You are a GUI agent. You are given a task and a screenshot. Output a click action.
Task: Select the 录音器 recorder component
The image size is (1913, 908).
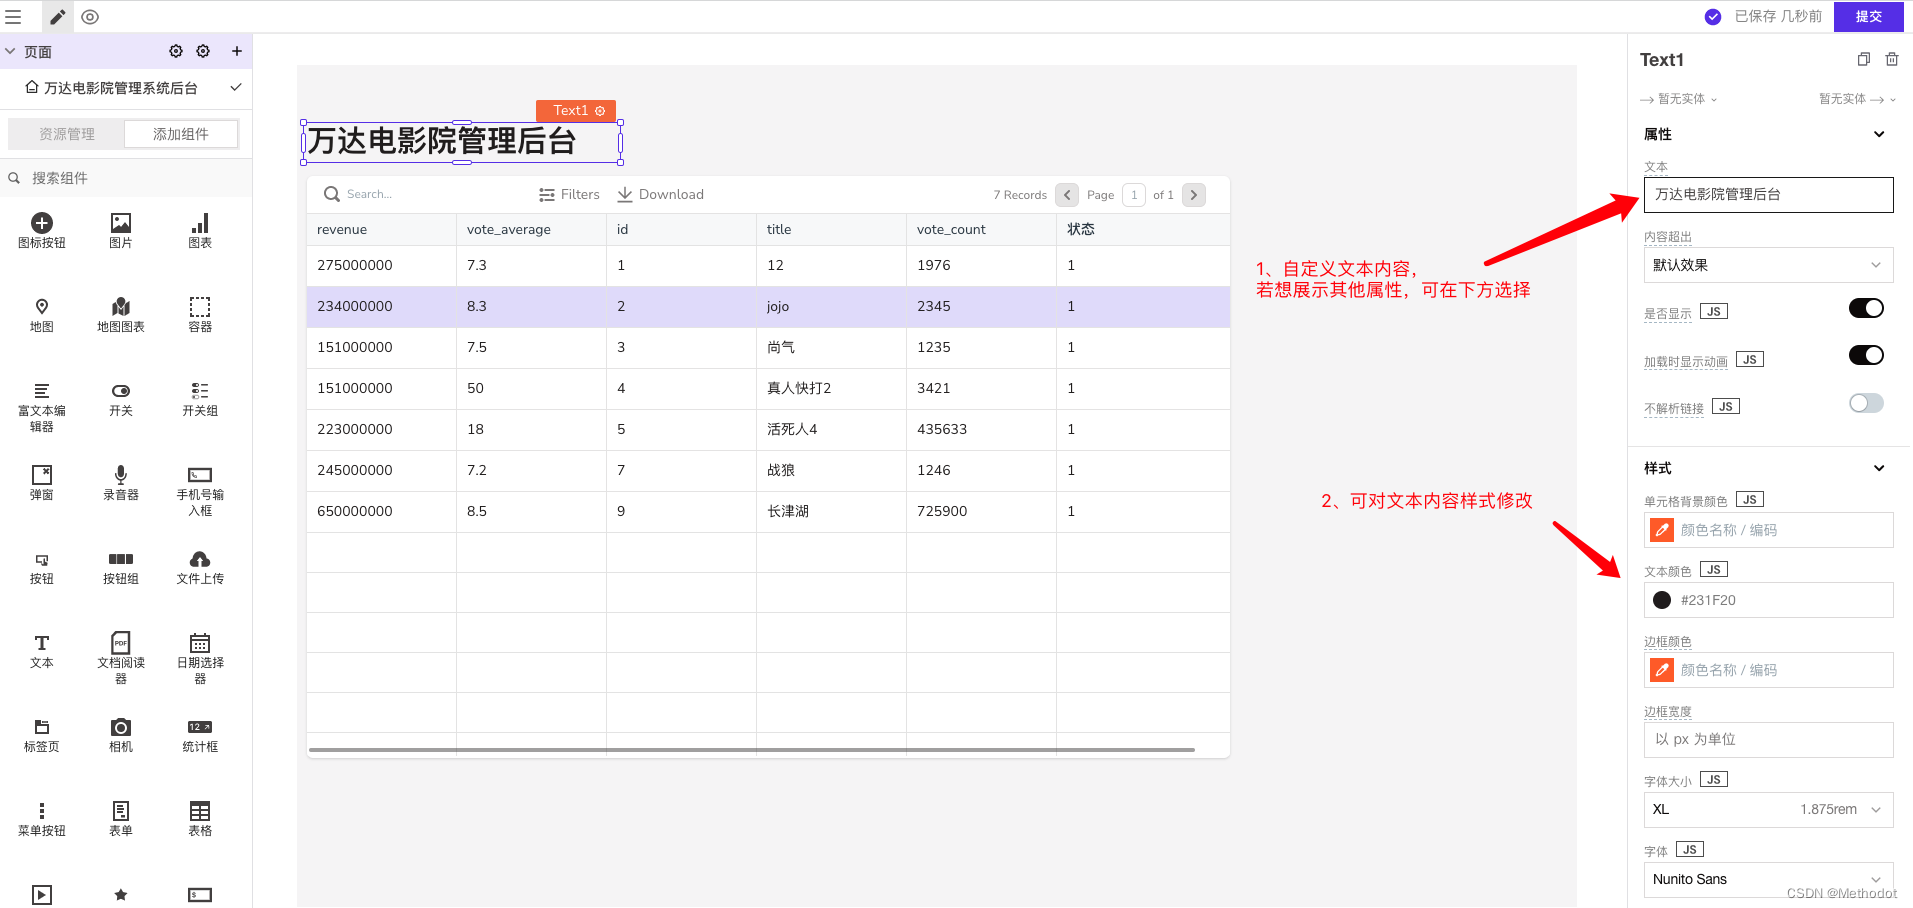tap(121, 483)
